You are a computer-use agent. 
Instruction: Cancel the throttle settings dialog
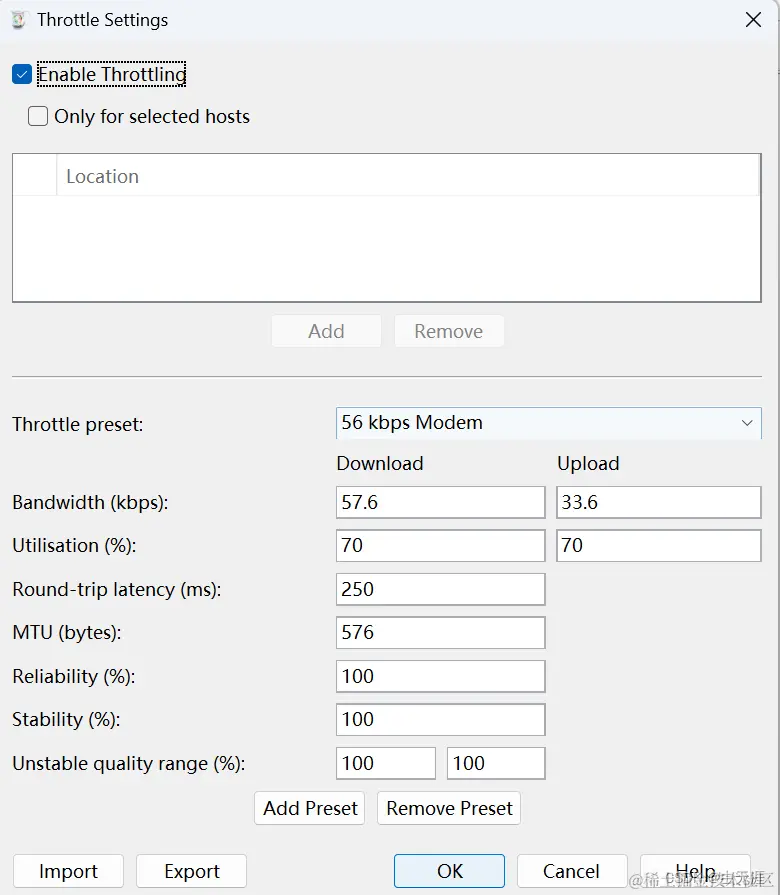(x=572, y=871)
